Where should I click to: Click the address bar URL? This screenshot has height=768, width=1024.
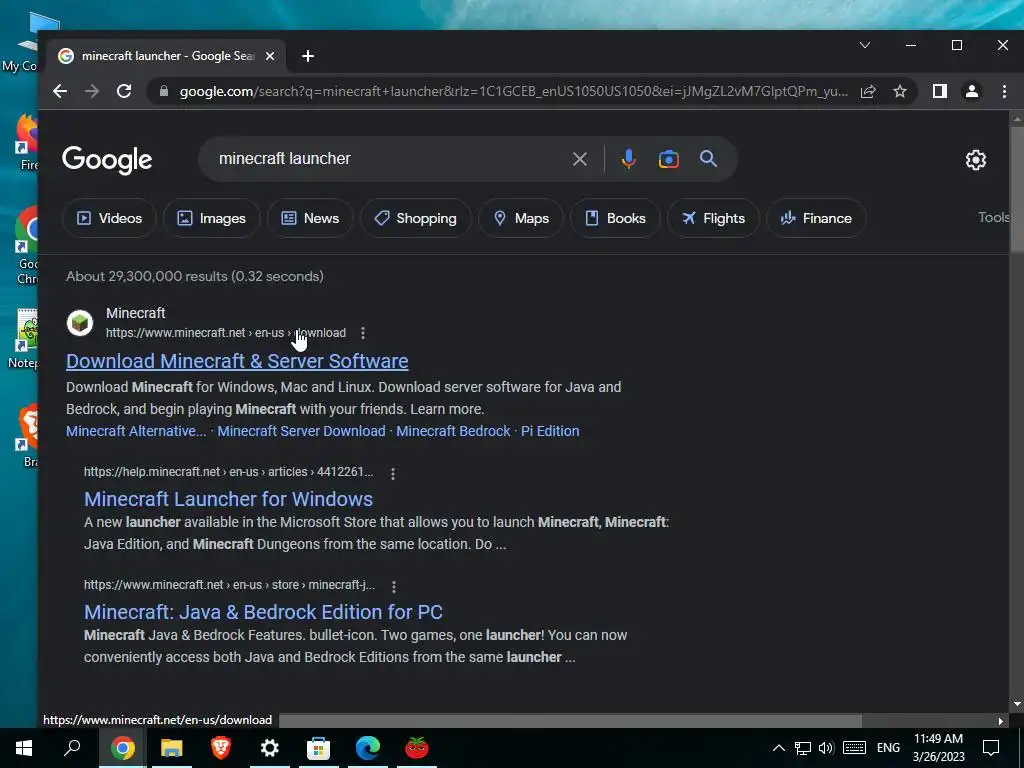[514, 91]
